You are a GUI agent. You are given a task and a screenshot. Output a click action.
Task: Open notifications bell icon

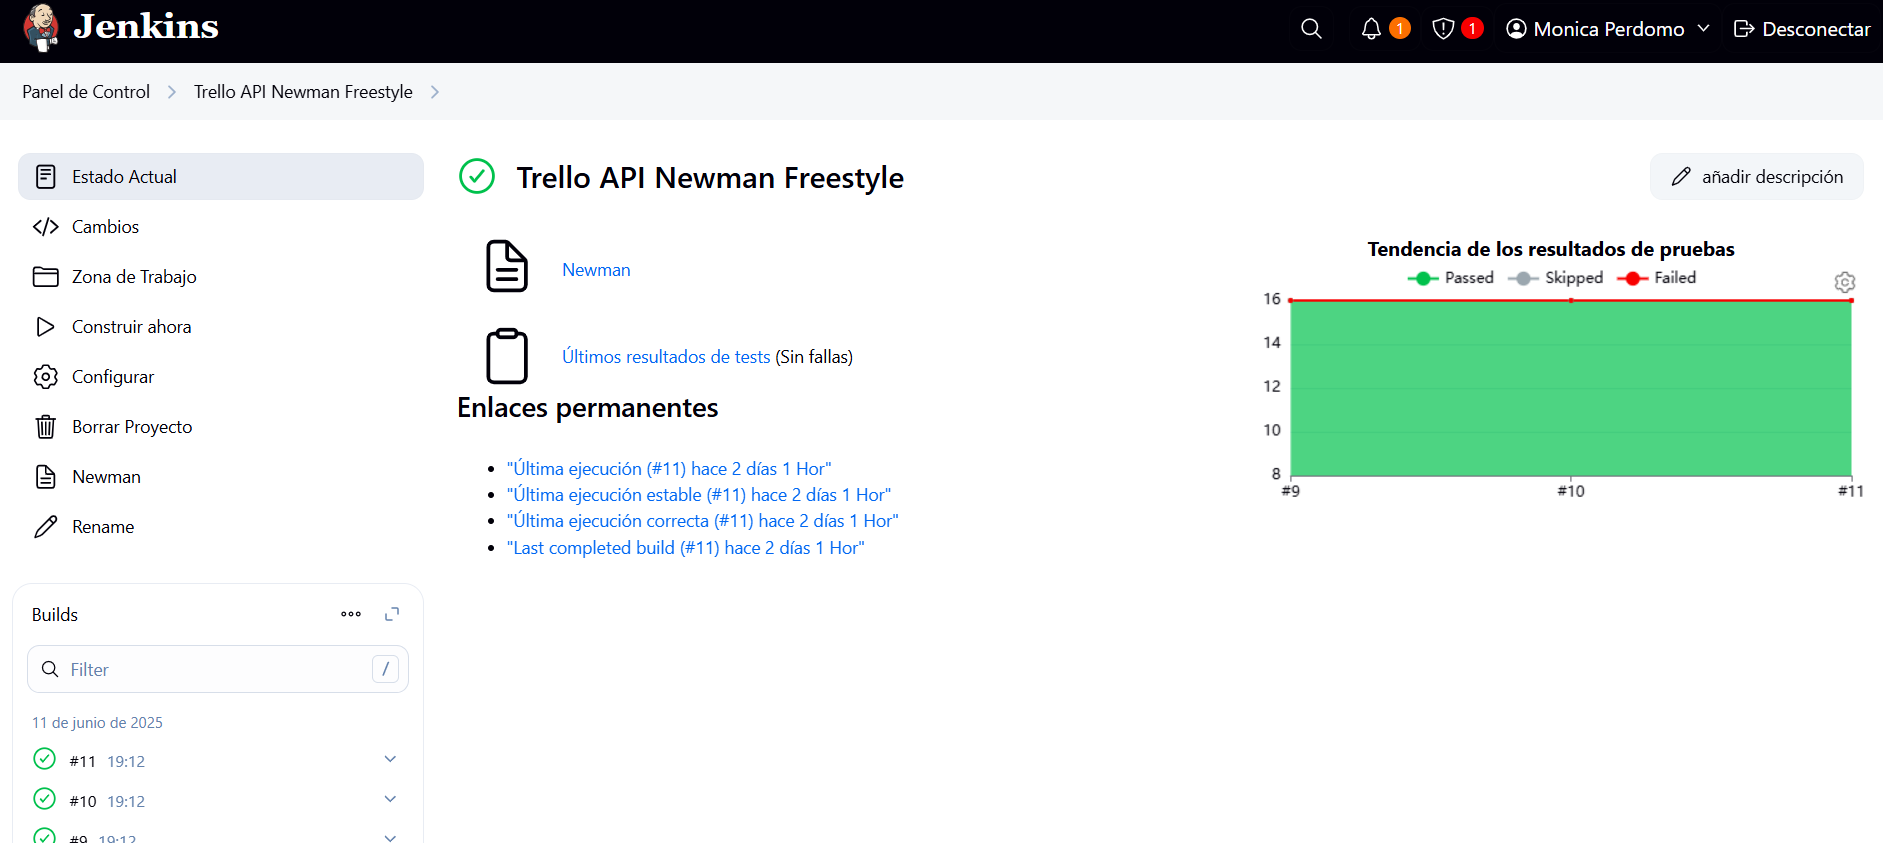1371,29
